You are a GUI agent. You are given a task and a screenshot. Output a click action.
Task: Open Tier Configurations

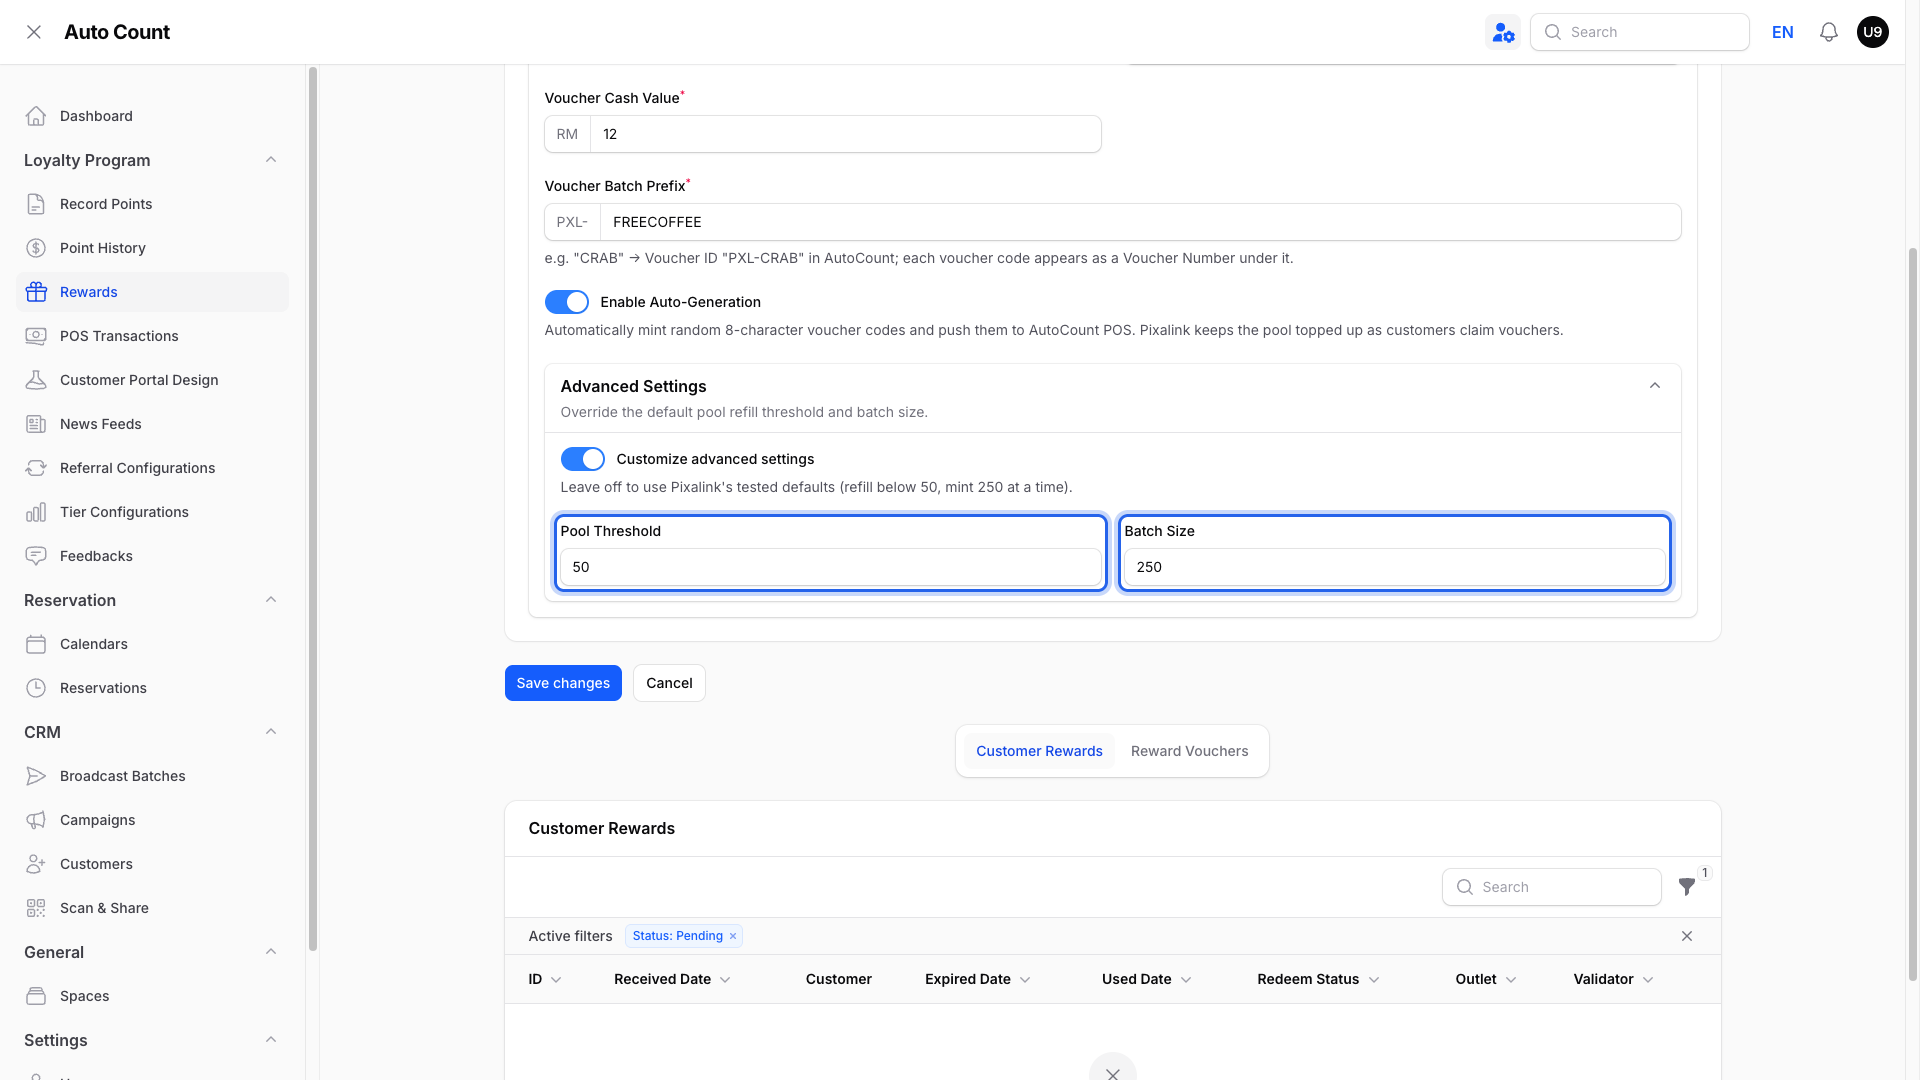[152, 512]
